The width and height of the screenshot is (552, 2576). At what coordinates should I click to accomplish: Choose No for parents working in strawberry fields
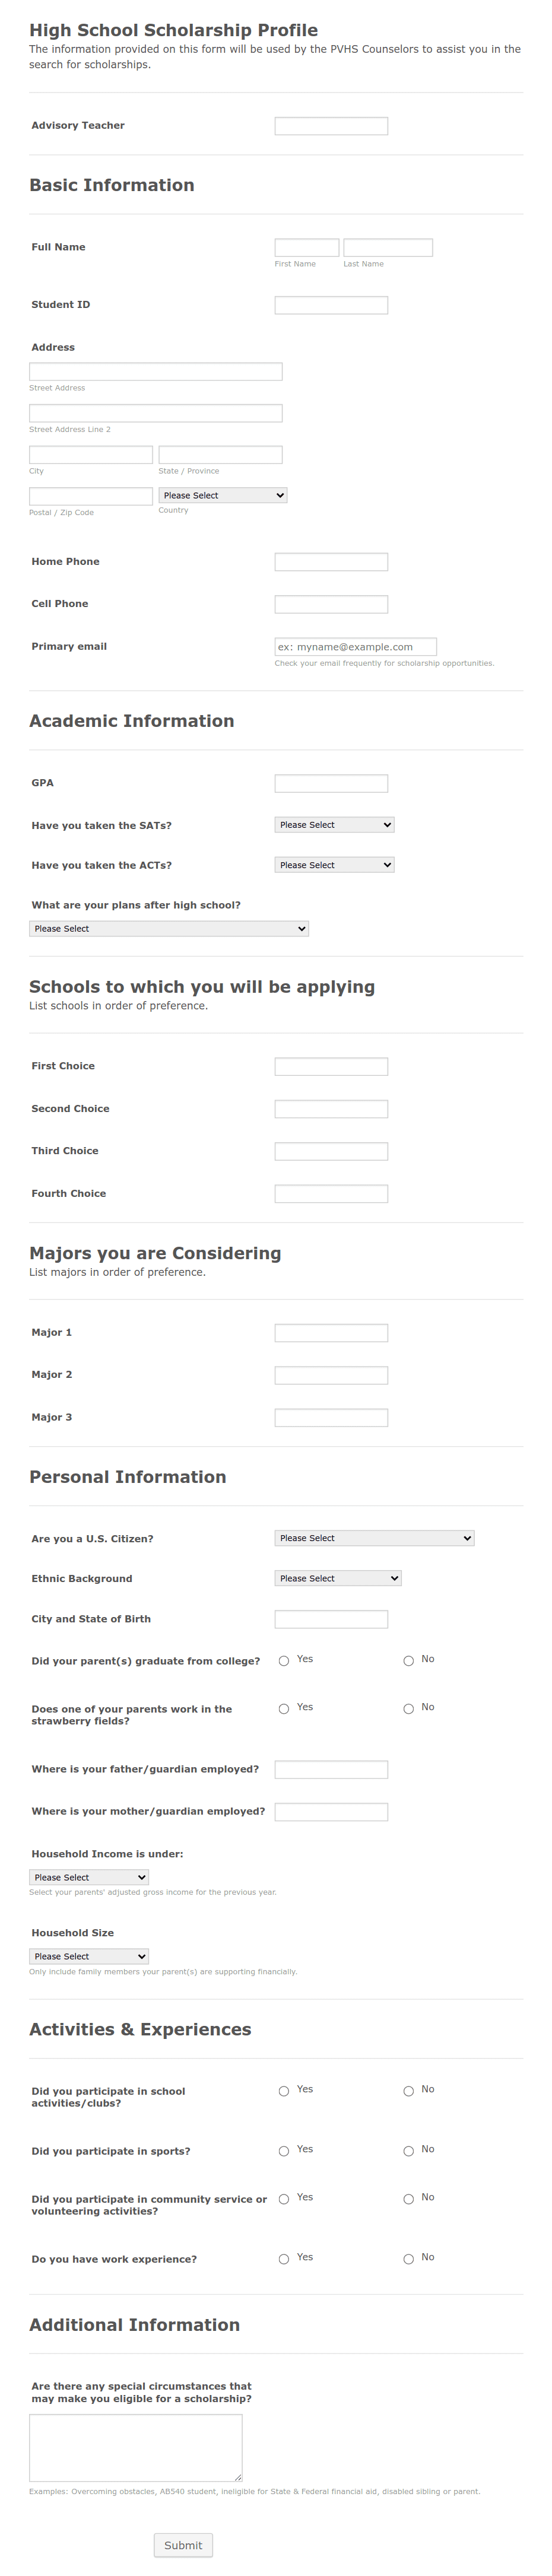408,1708
